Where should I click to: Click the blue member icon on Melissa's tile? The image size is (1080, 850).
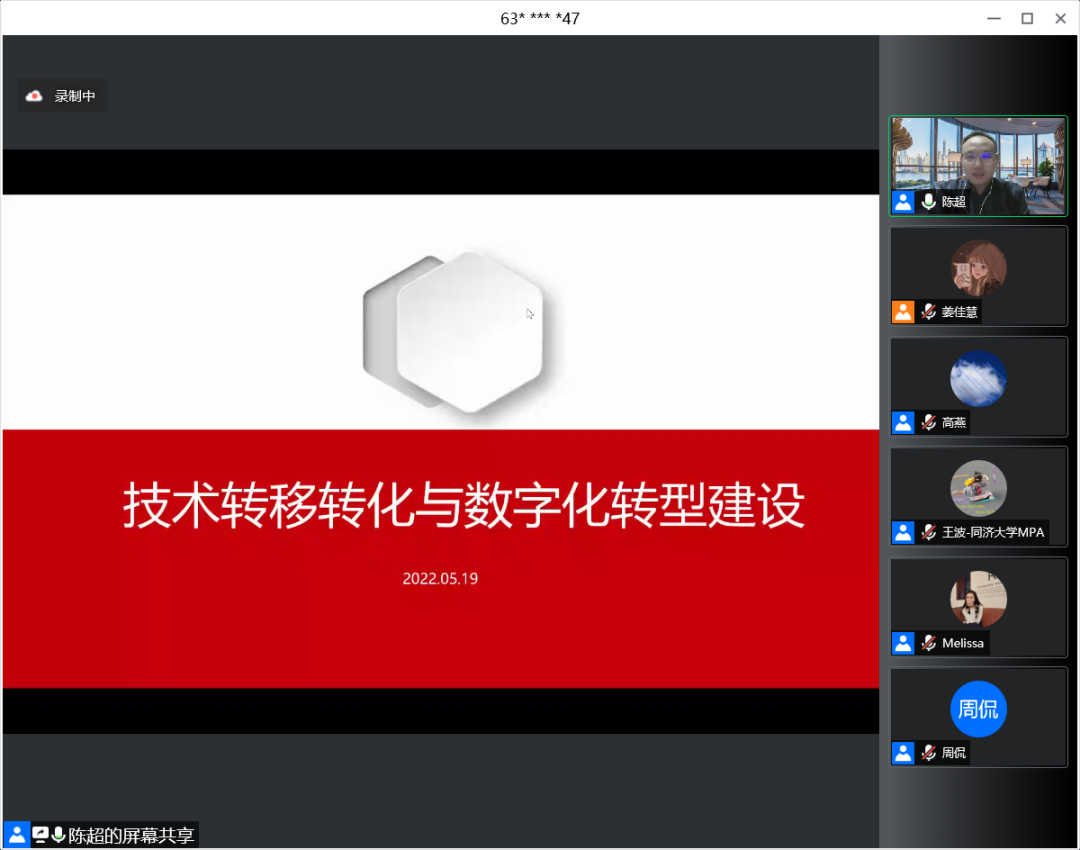[x=903, y=643]
